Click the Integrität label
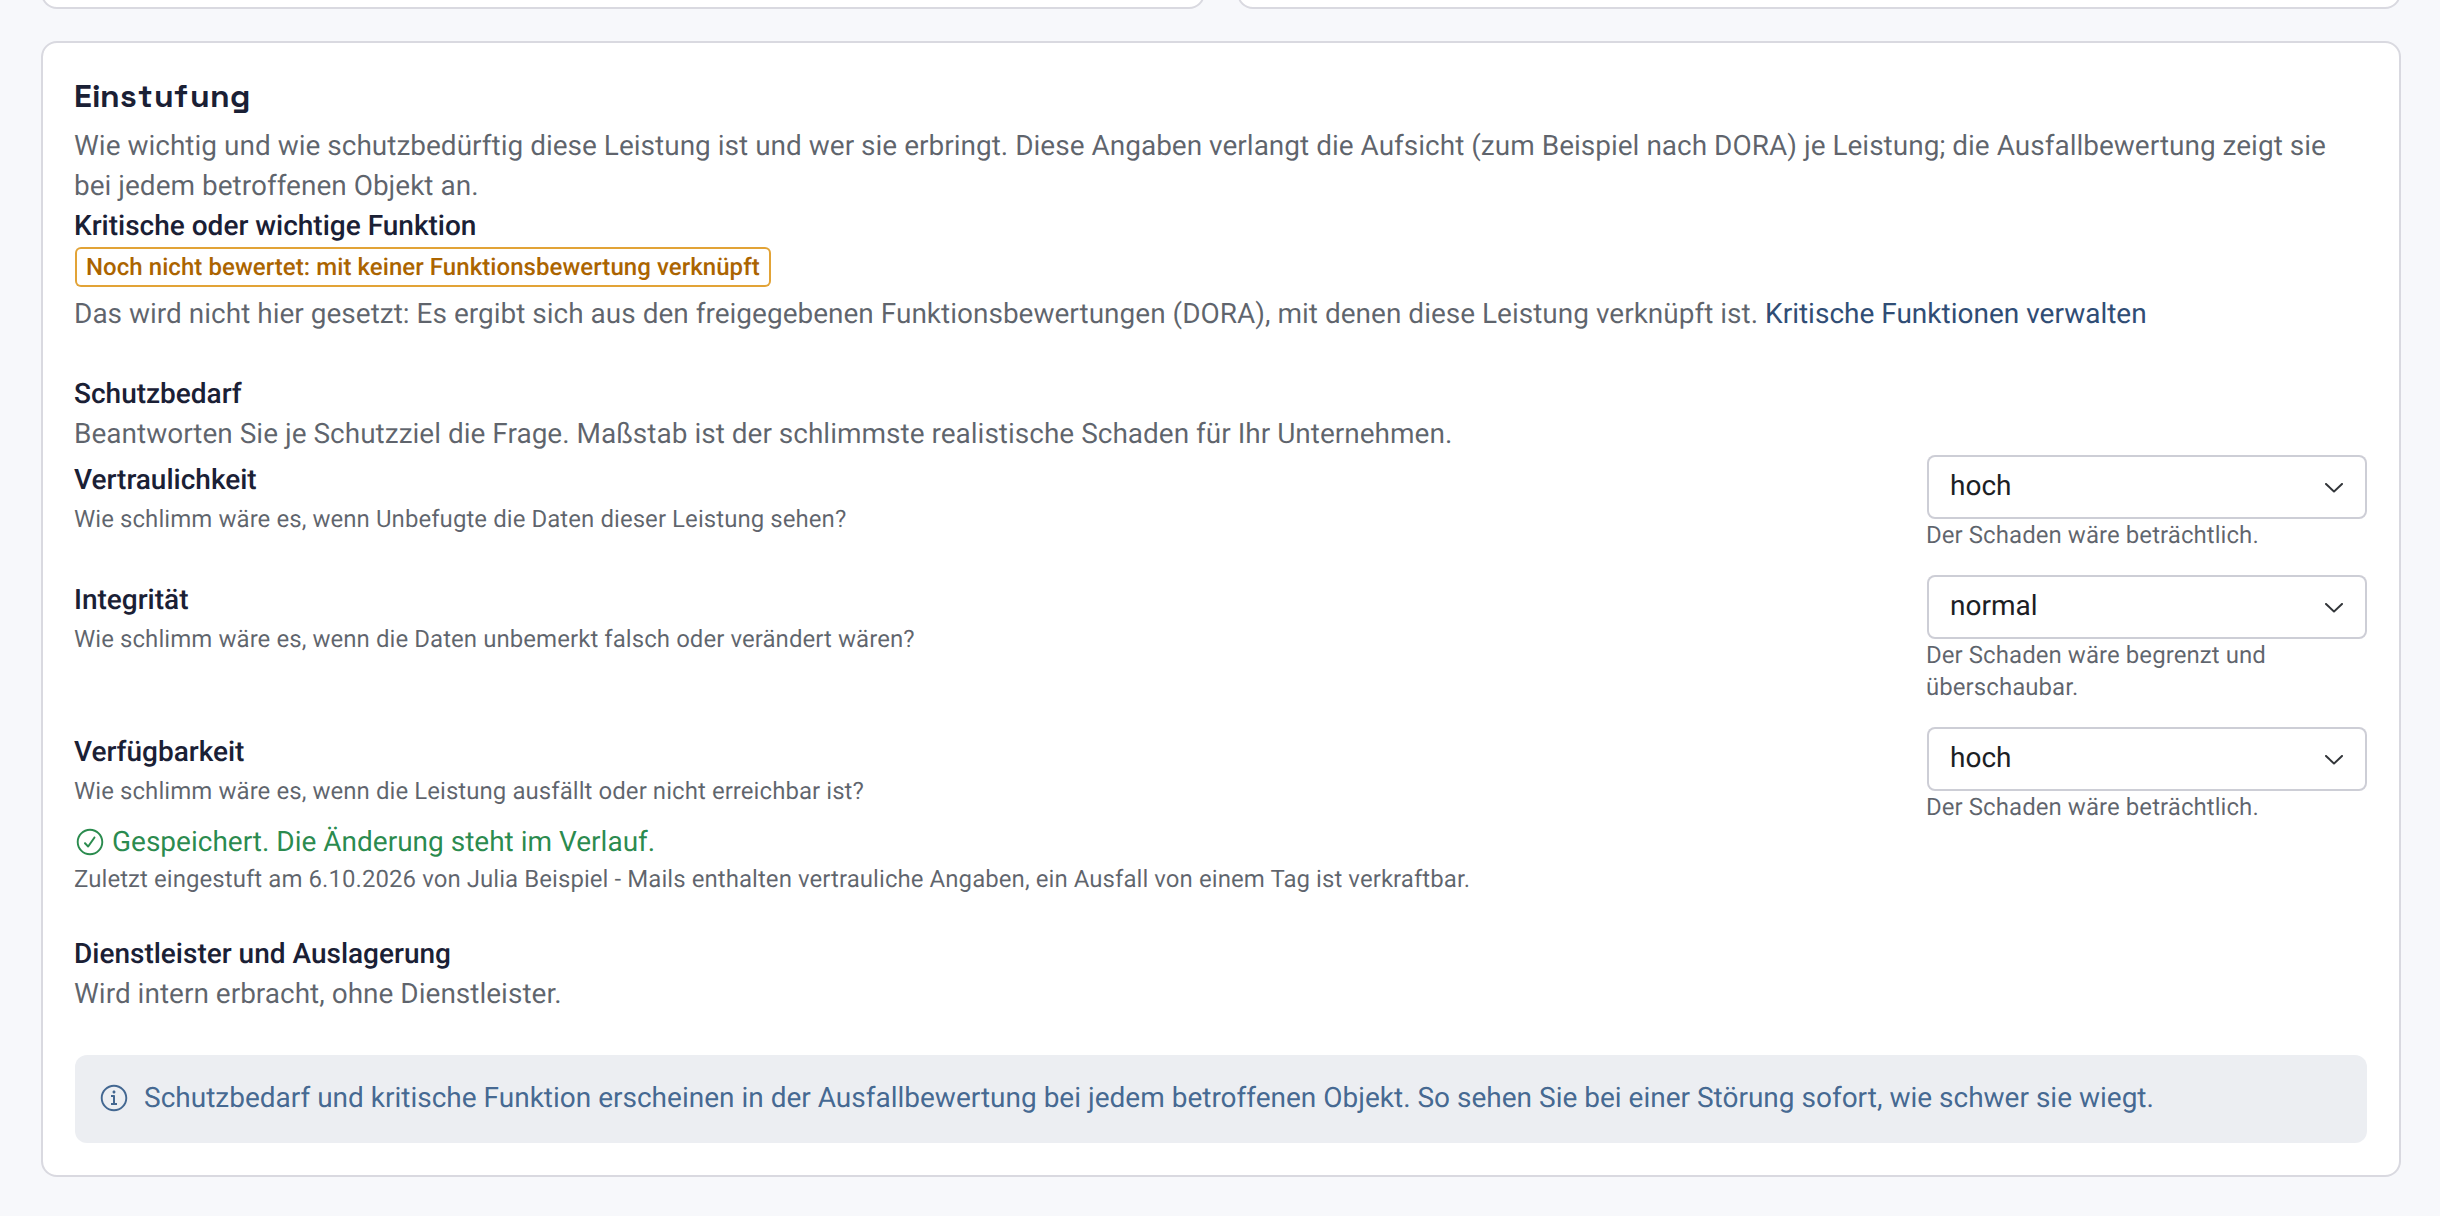This screenshot has height=1216, width=2440. pos(131,600)
